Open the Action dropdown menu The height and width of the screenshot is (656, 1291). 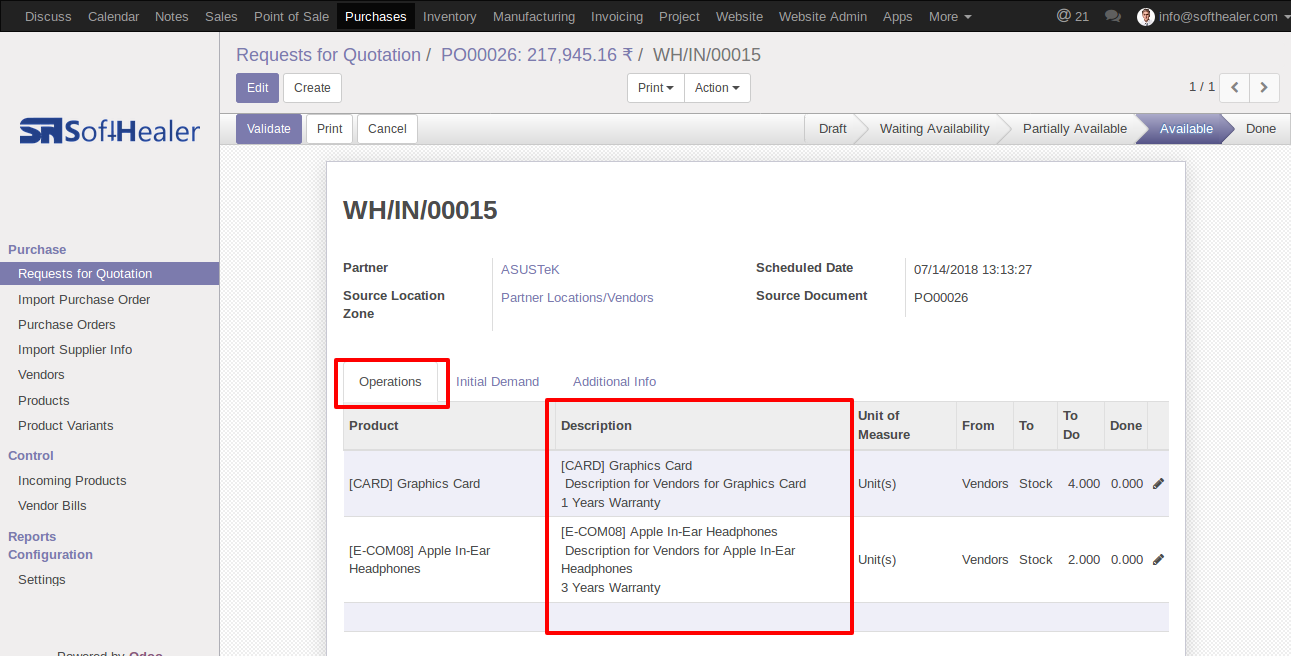tap(717, 88)
